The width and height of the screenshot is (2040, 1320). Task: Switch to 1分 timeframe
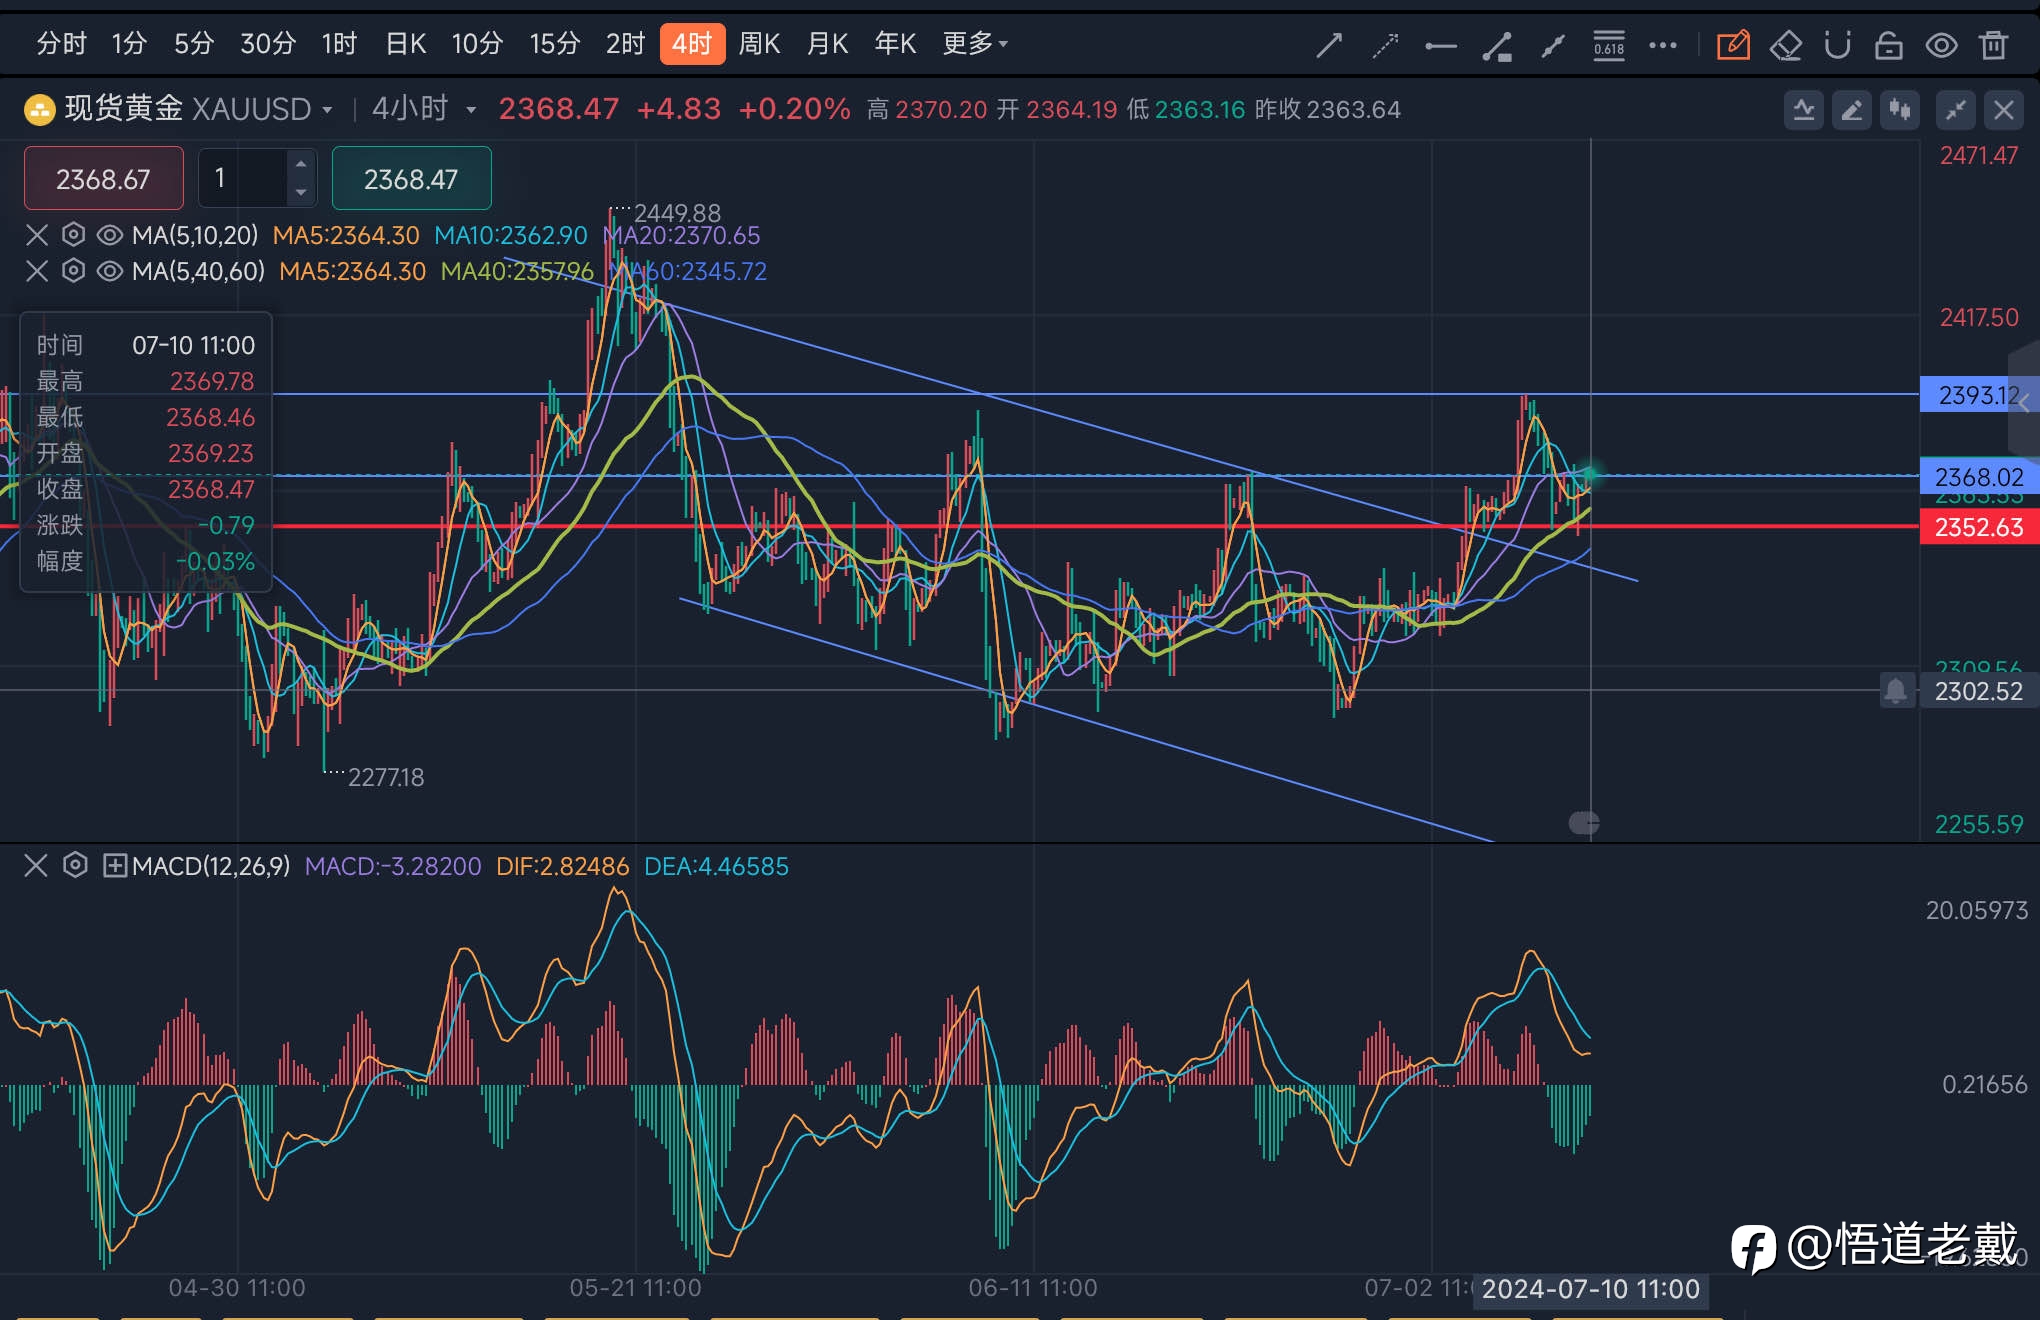(129, 44)
